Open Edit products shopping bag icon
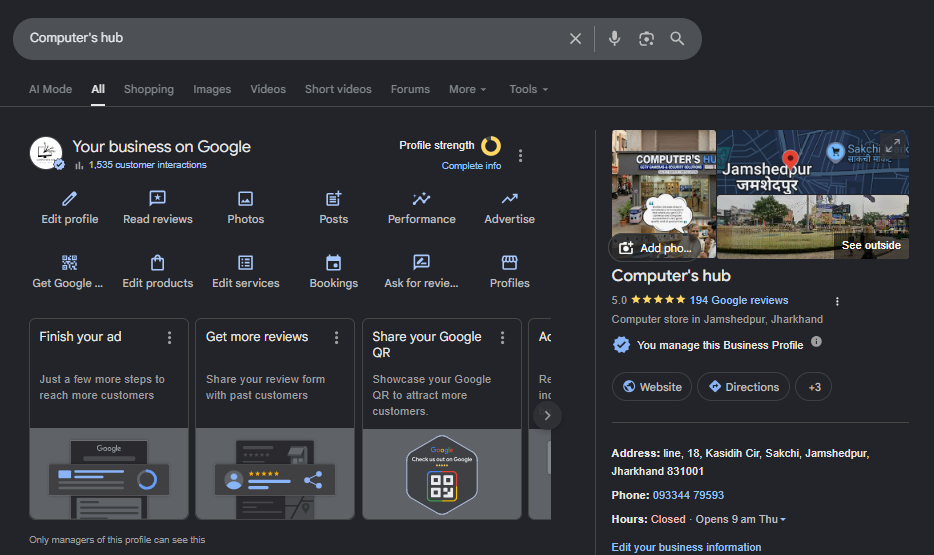The height and width of the screenshot is (555, 934). (157, 263)
